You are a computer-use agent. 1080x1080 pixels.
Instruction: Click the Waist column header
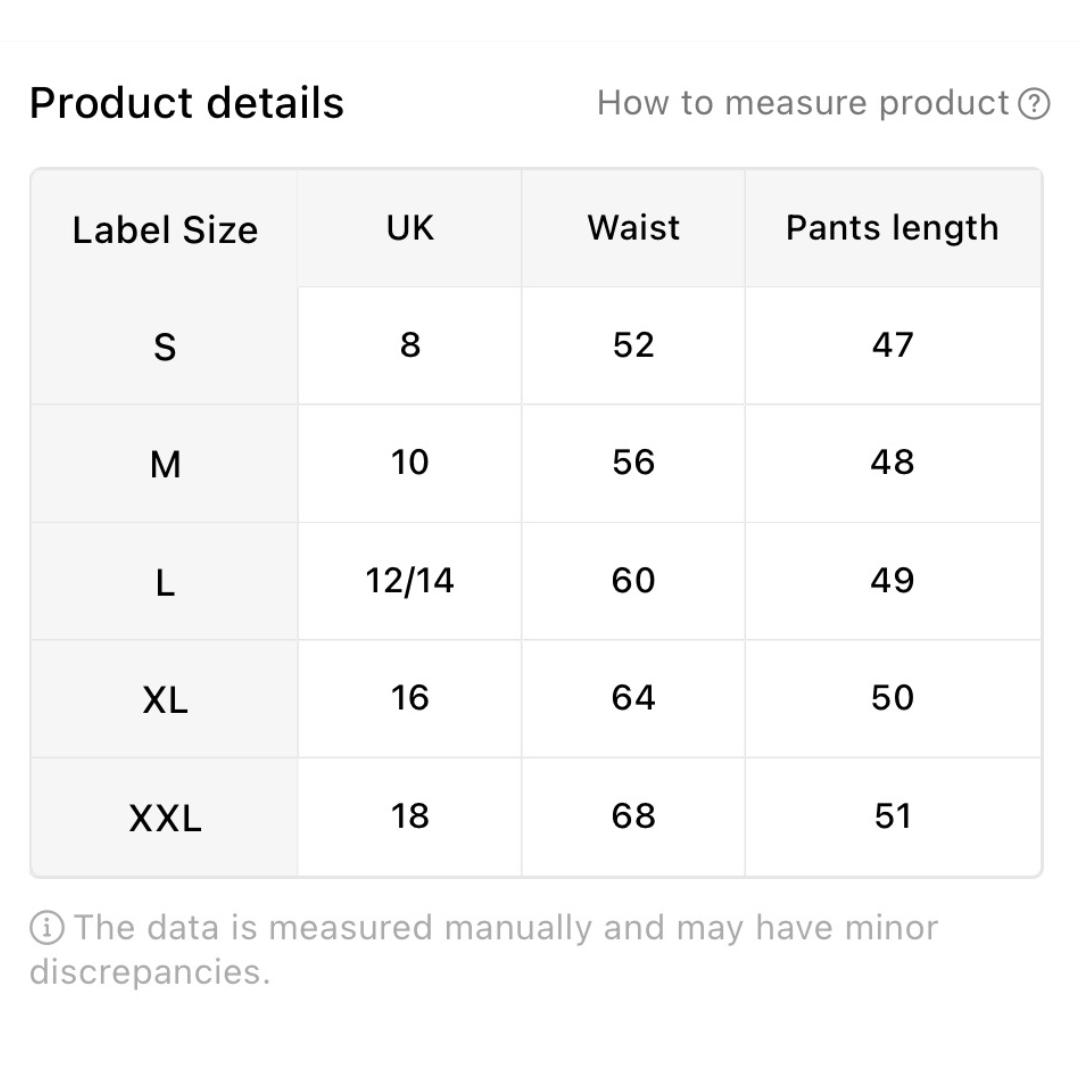point(633,228)
